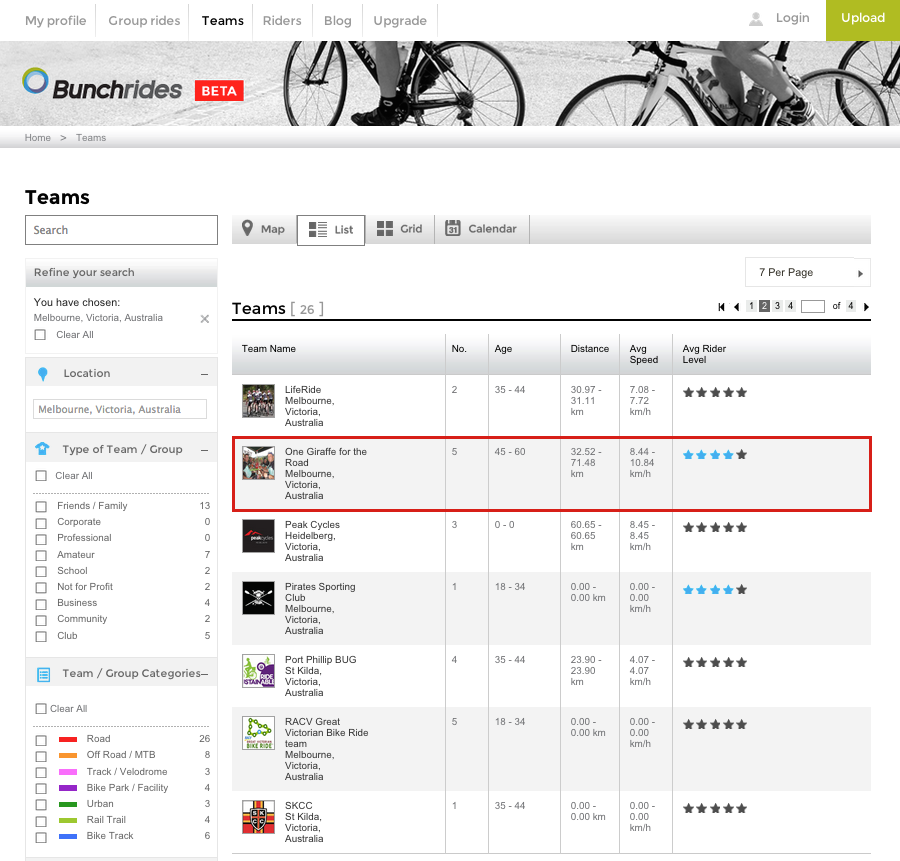Click the red Road color swatch
The width and height of the screenshot is (900, 861).
pyautogui.click(x=68, y=739)
